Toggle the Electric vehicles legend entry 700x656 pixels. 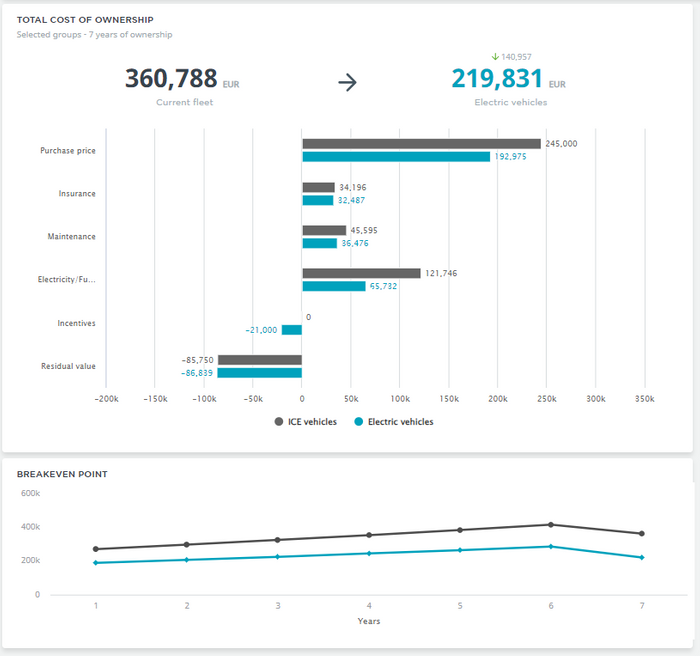tap(394, 422)
